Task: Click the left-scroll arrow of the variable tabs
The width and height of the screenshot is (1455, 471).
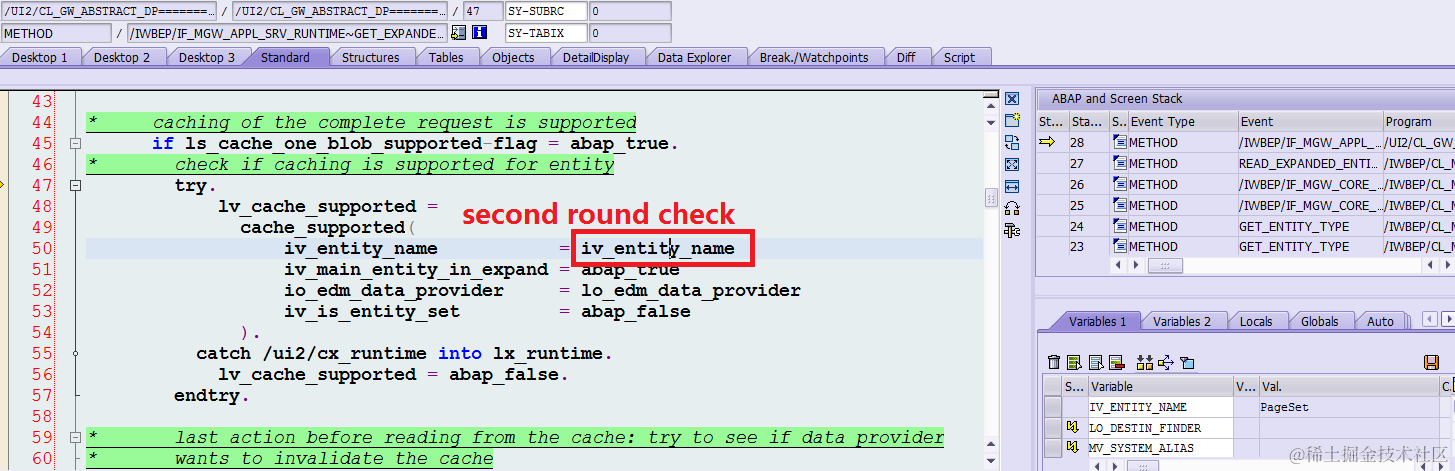Action: pos(1428,318)
